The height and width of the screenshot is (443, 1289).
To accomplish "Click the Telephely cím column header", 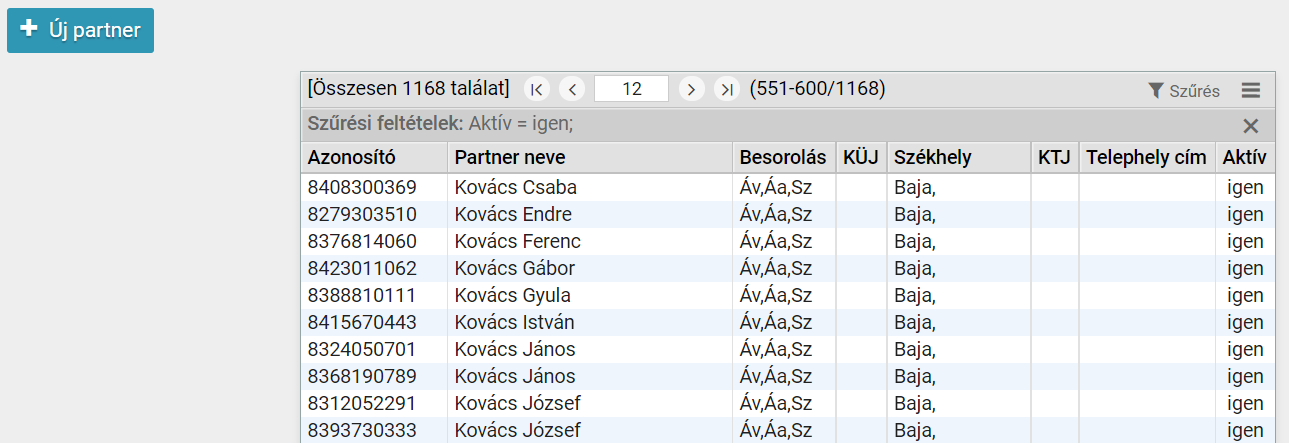I will point(1146,157).
